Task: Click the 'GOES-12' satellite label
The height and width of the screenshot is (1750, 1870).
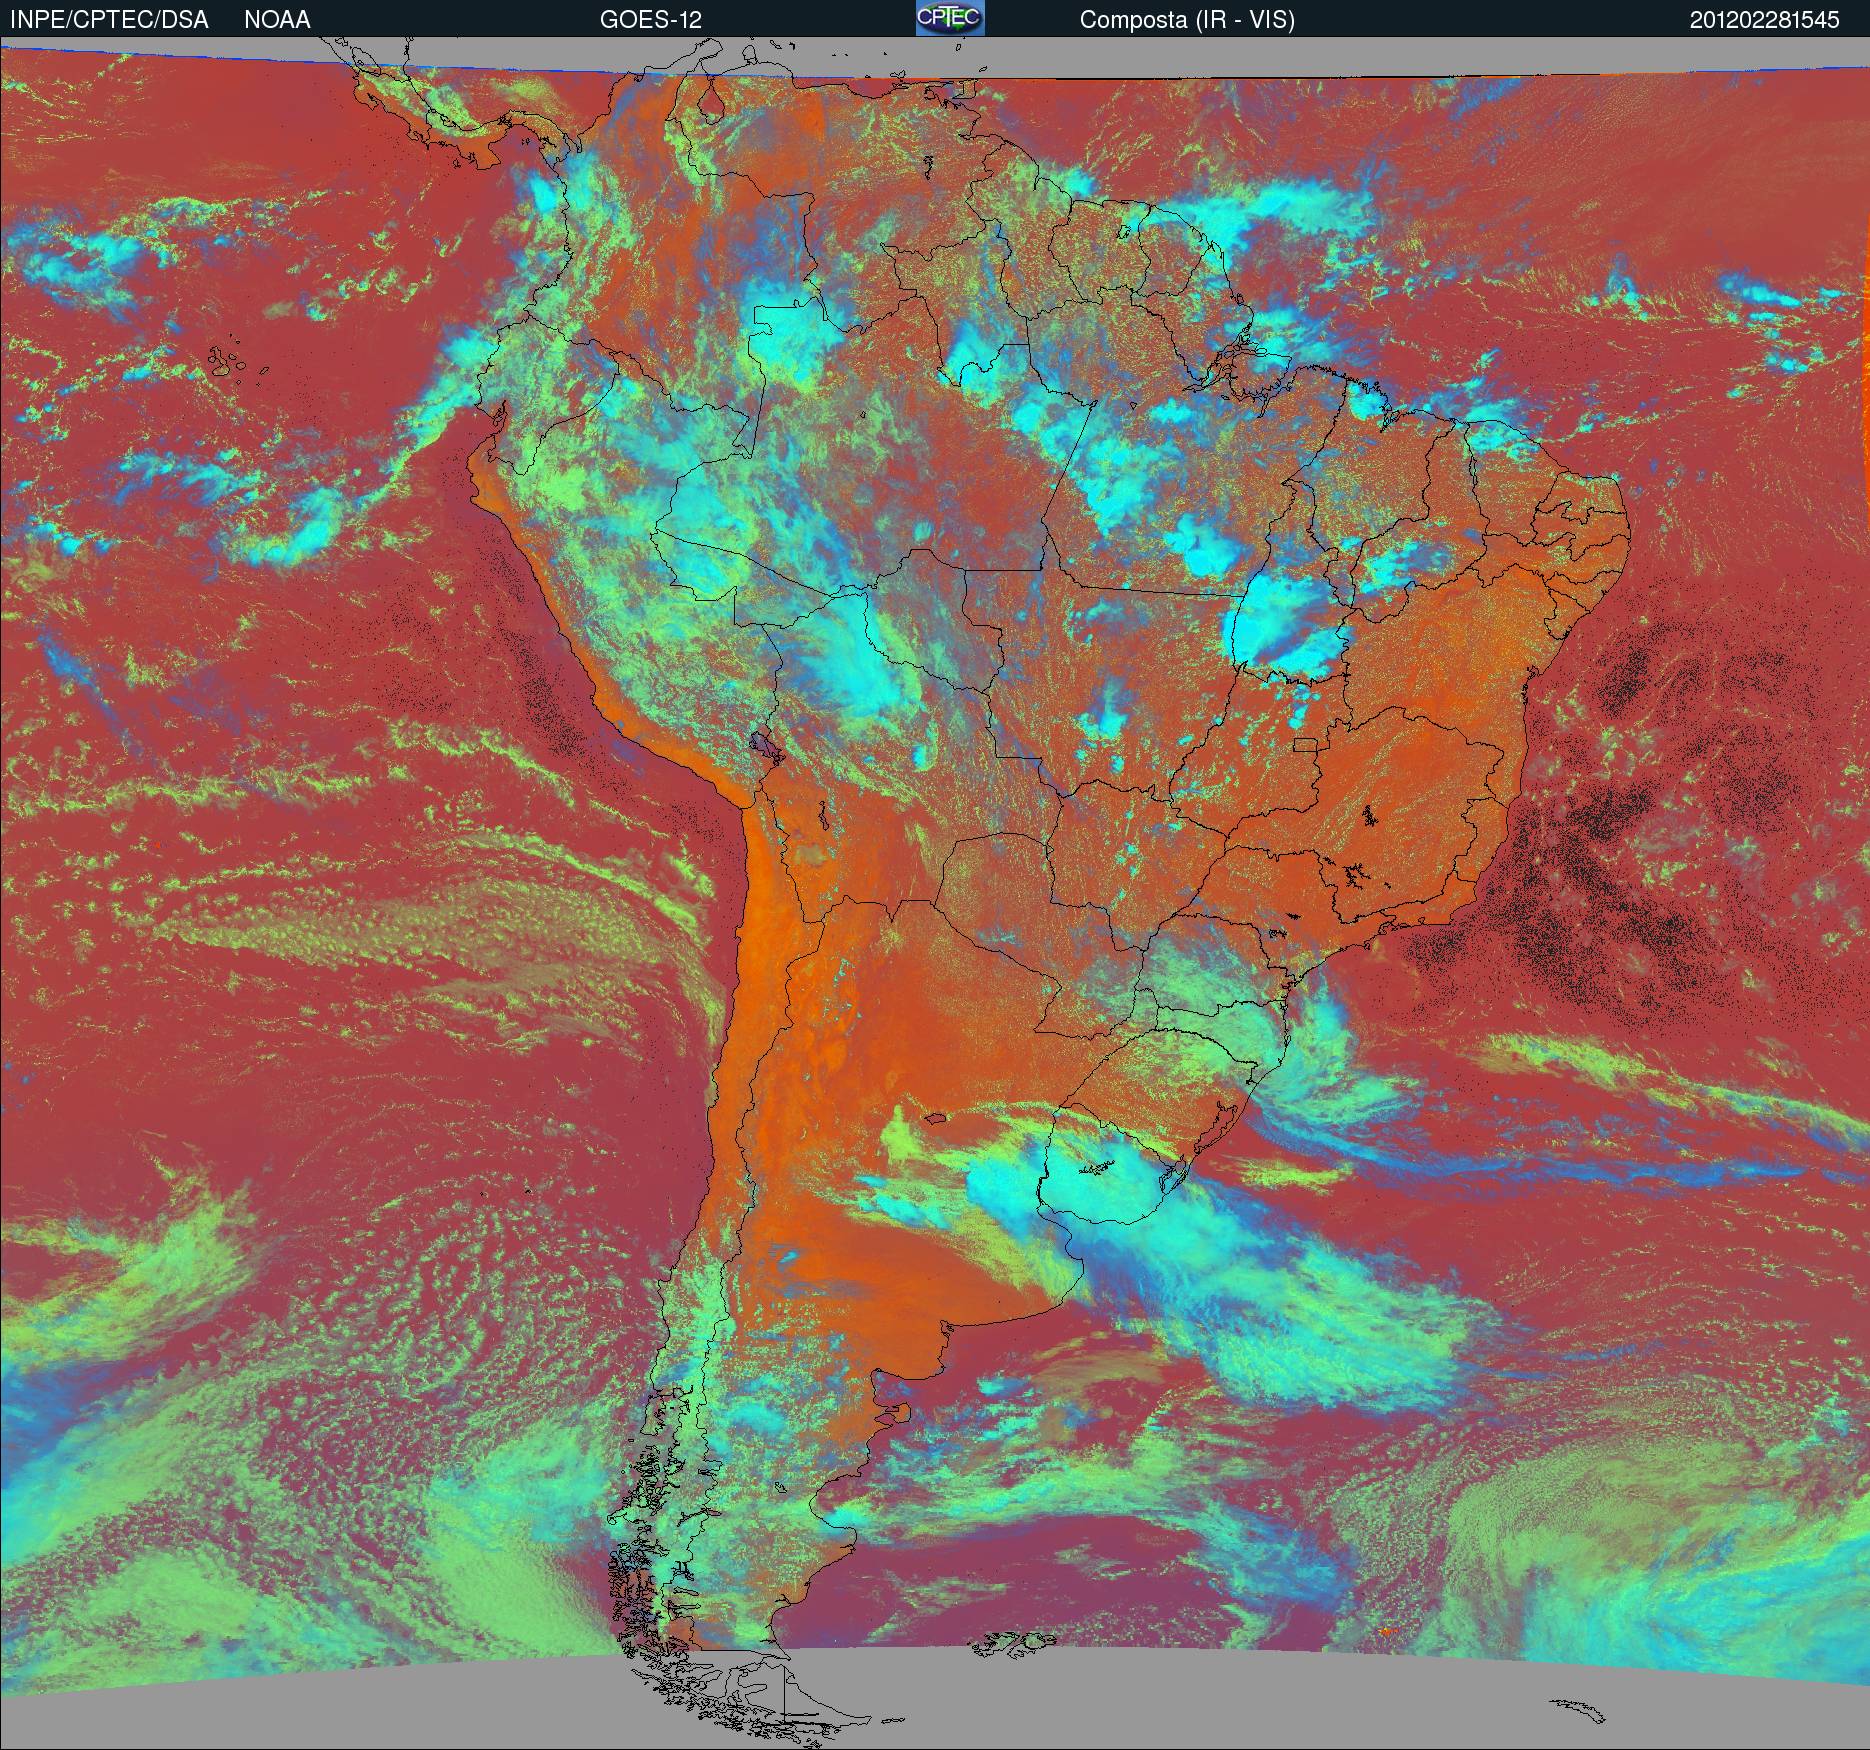Action: pyautogui.click(x=650, y=20)
